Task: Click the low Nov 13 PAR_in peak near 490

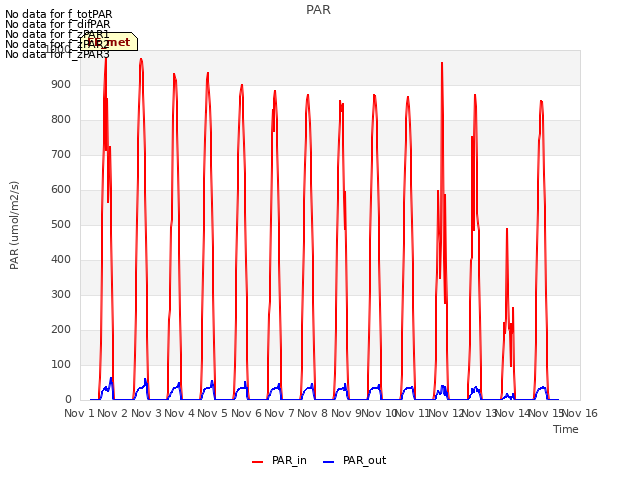Action: pyautogui.click(x=507, y=229)
